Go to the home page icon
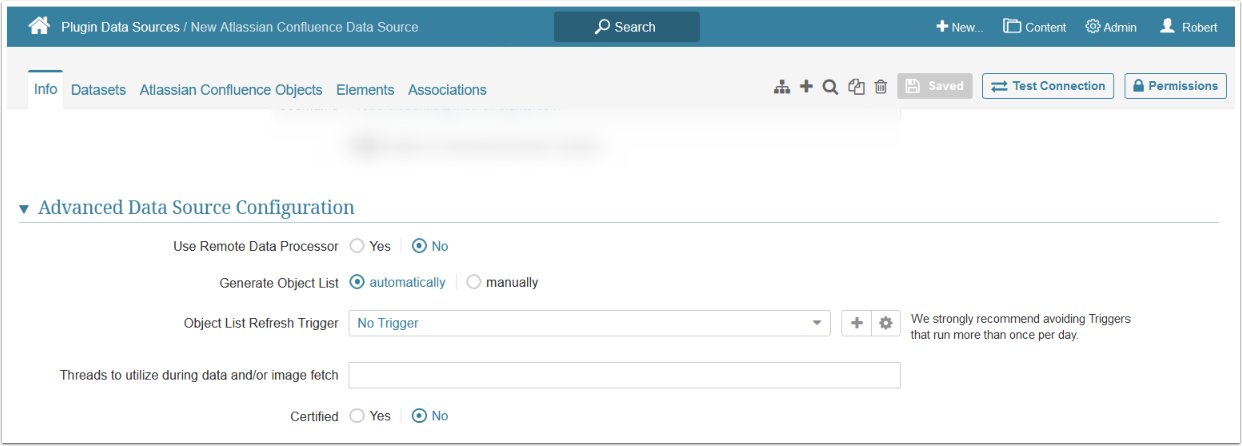The width and height of the screenshot is (1242, 446). 39,27
